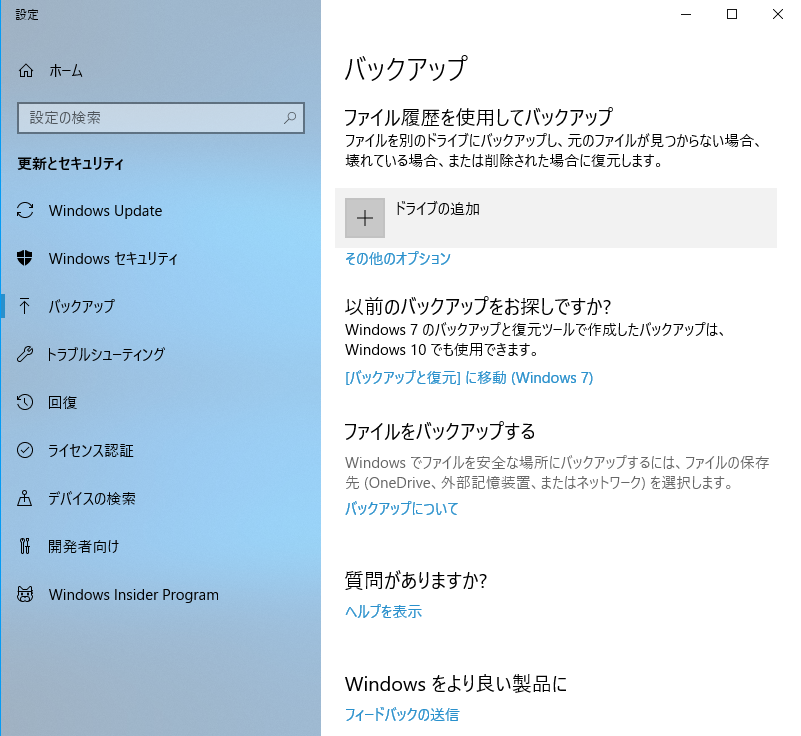Open トラブルシューティング settings

point(120,354)
